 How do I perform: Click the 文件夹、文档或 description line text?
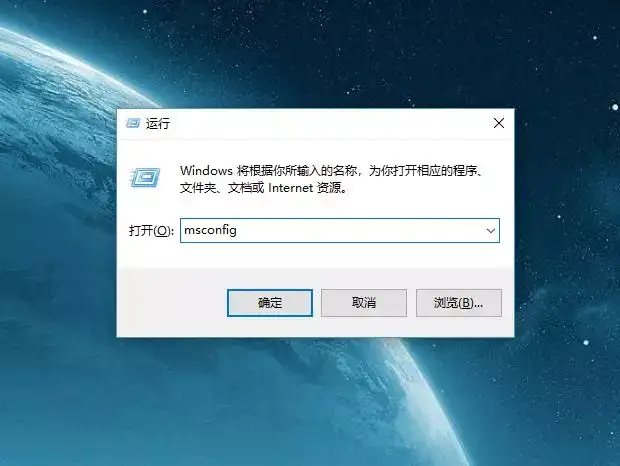[x=222, y=188]
